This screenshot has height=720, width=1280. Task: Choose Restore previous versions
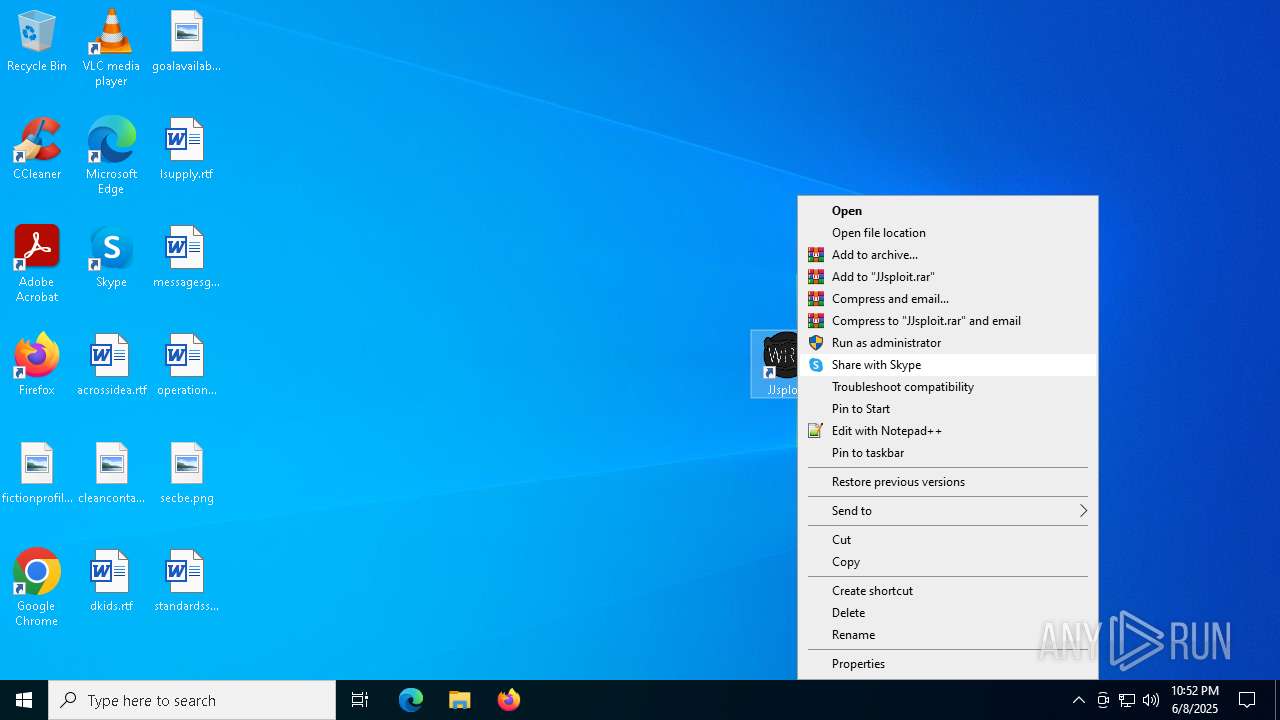pos(948,482)
